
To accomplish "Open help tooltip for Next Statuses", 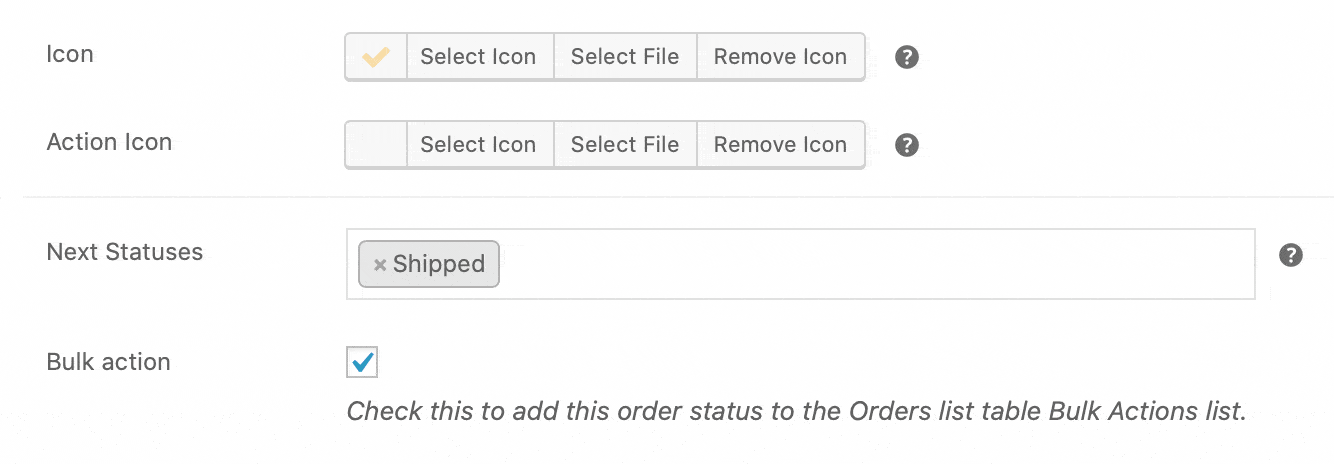I will click(x=1291, y=255).
